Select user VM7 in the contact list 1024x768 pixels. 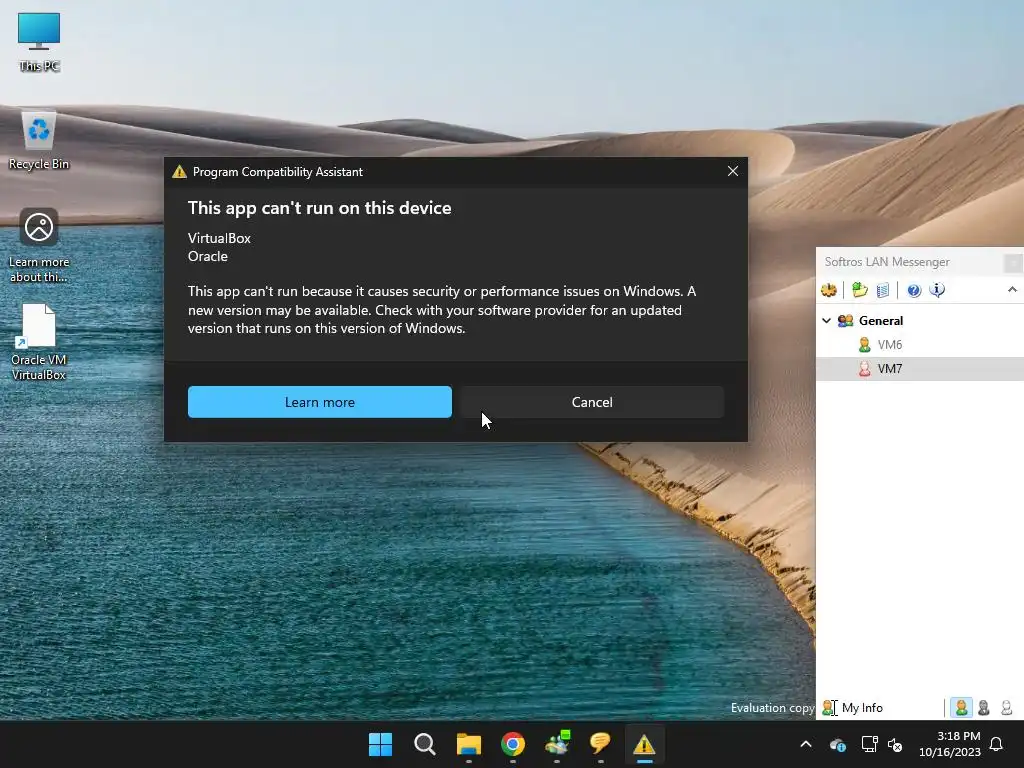[x=920, y=368]
